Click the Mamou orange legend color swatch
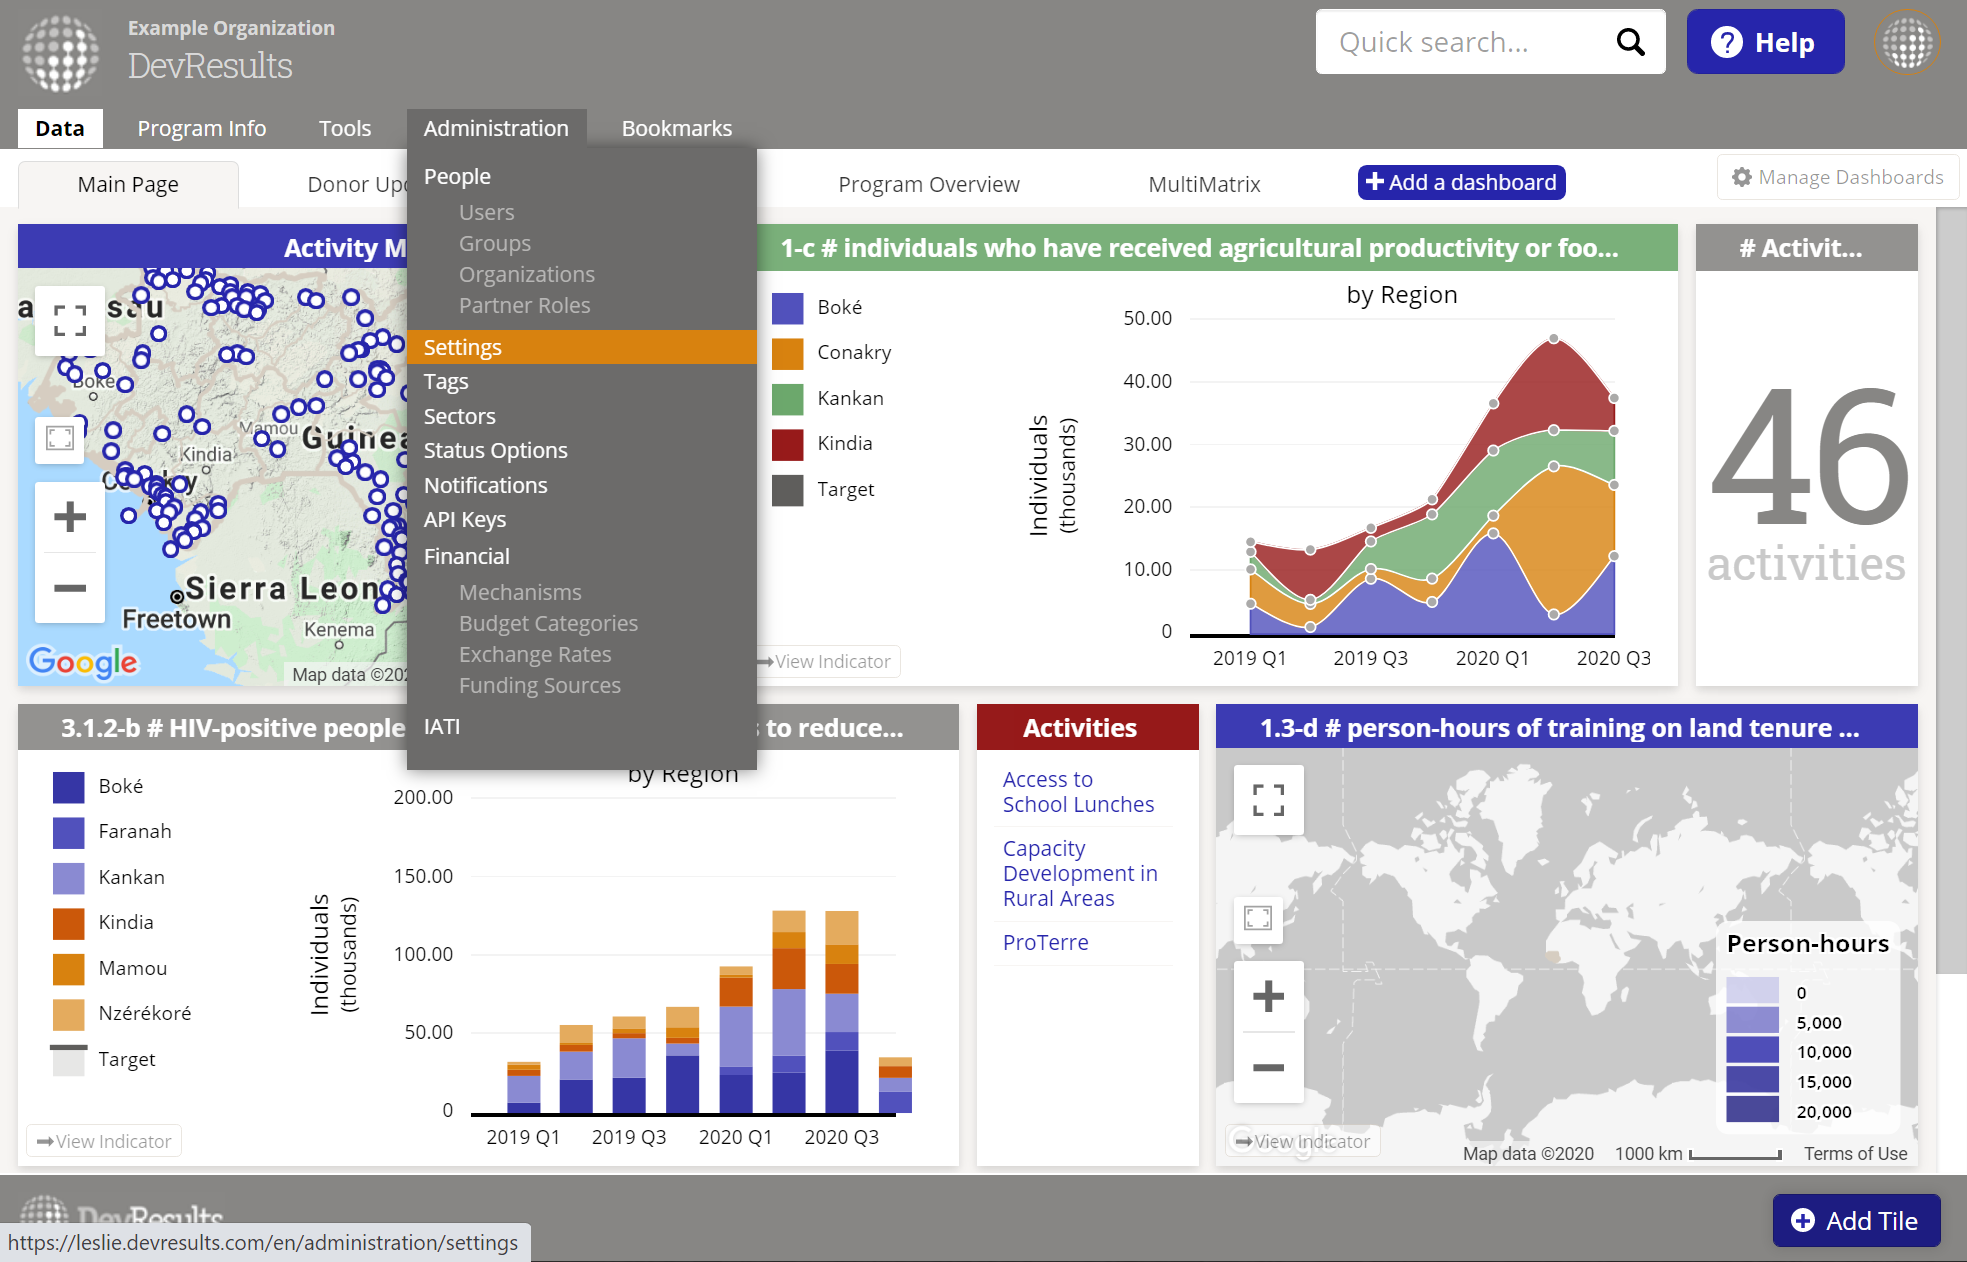The image size is (1967, 1262). coord(69,968)
